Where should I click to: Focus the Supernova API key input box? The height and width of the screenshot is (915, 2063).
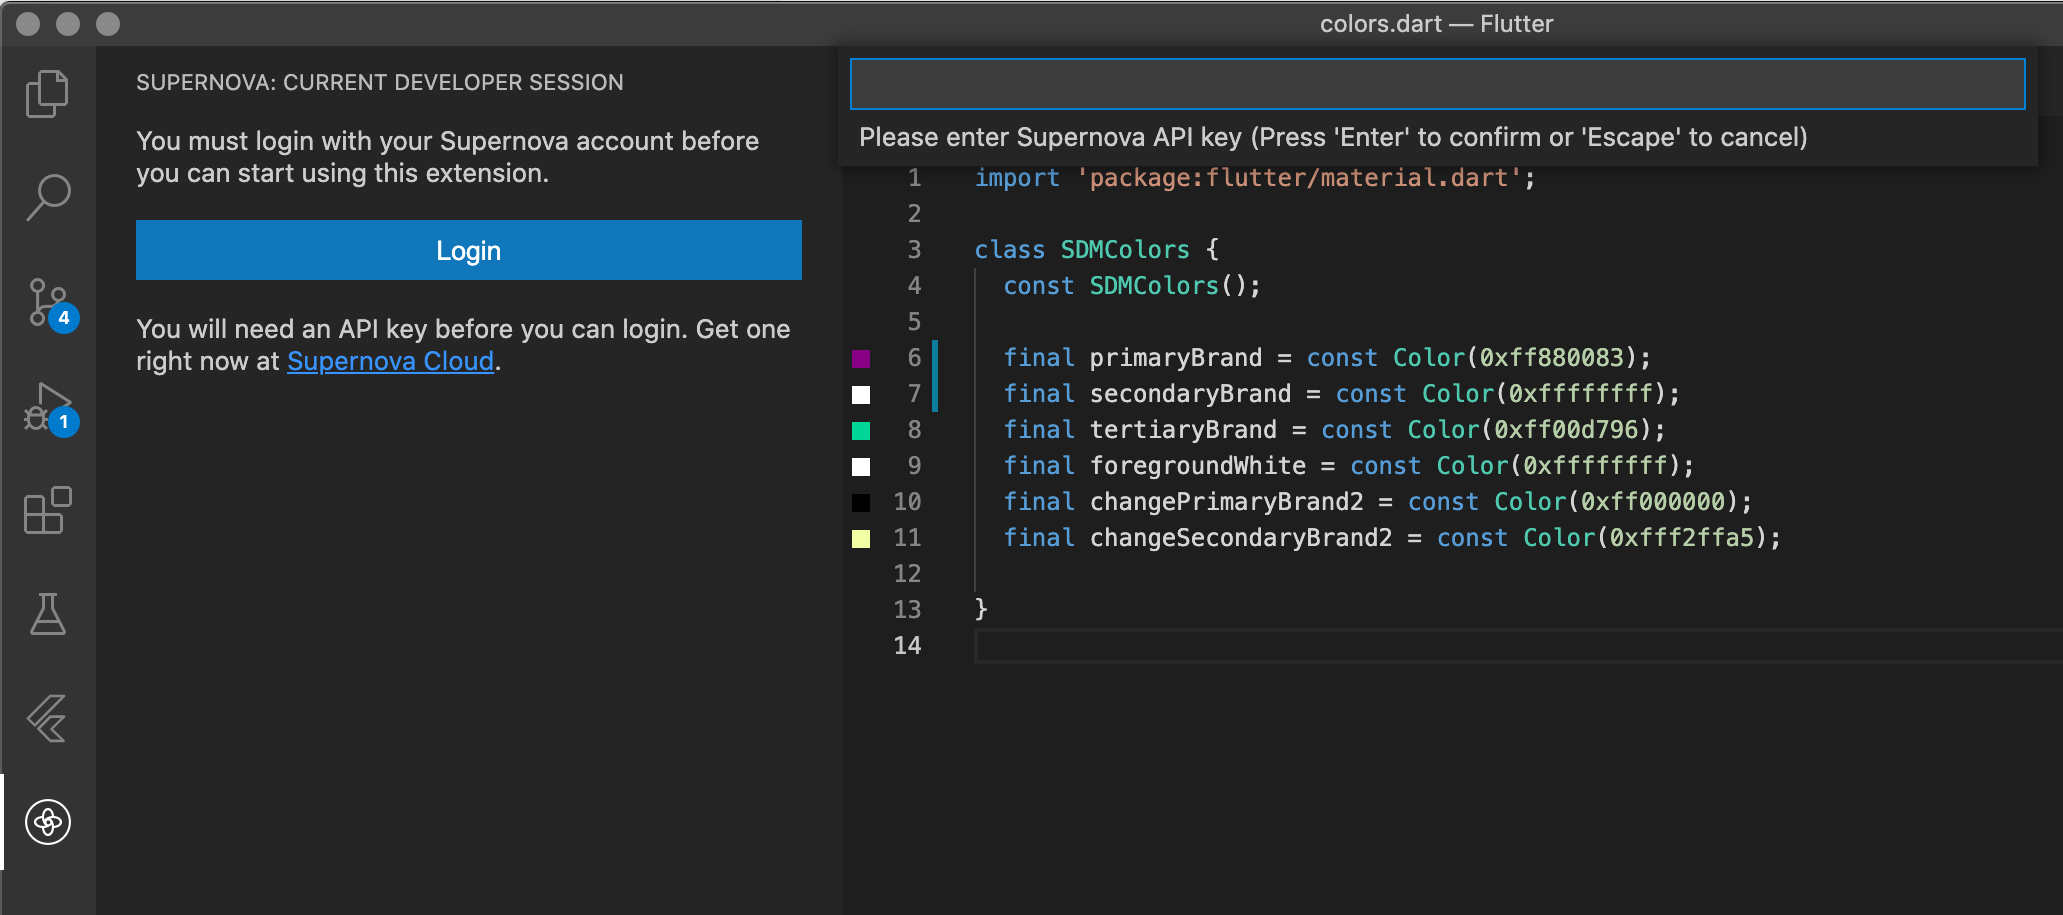tap(1437, 84)
